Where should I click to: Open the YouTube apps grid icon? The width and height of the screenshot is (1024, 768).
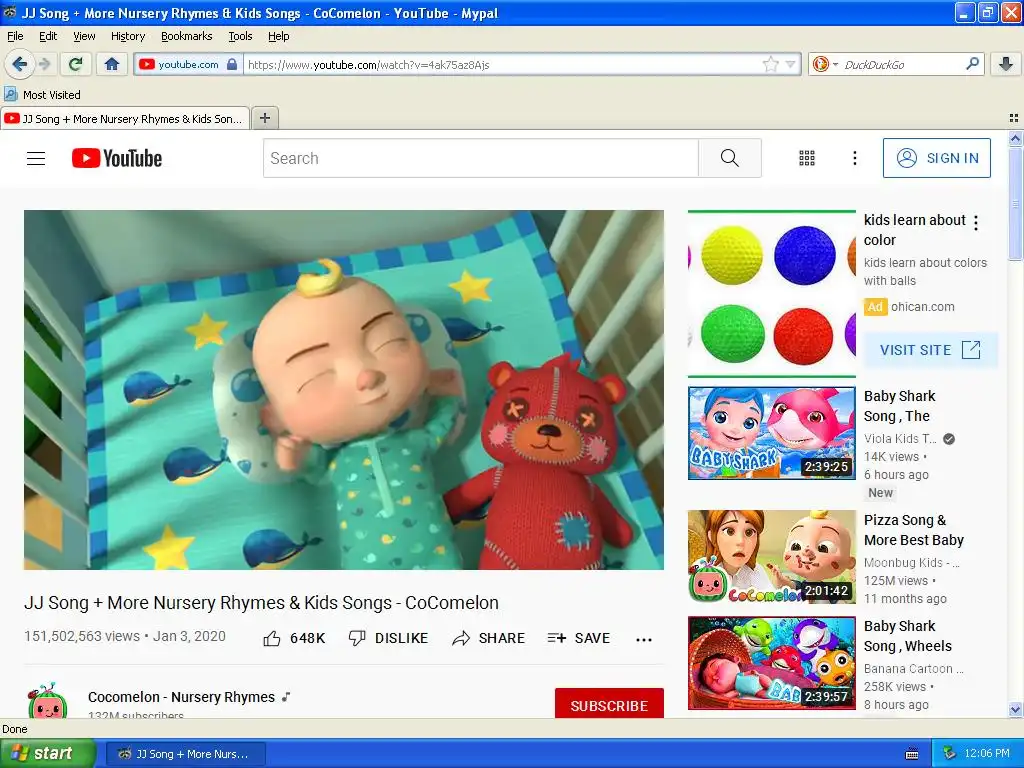[x=807, y=158]
